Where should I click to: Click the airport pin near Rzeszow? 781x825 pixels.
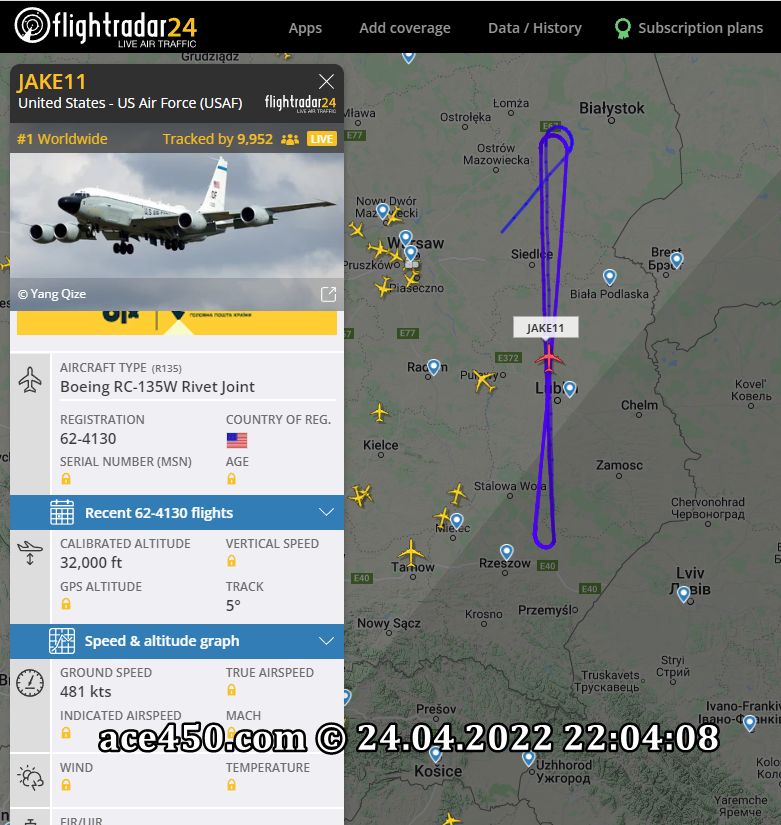pos(506,551)
